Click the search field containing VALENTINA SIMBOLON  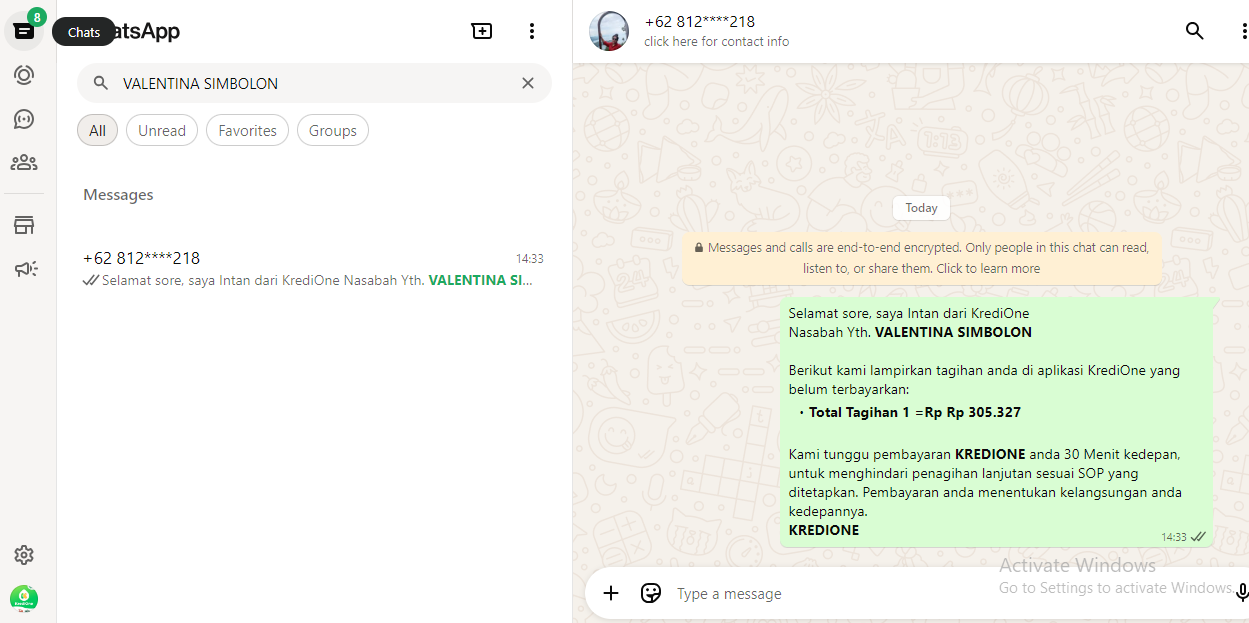point(314,83)
